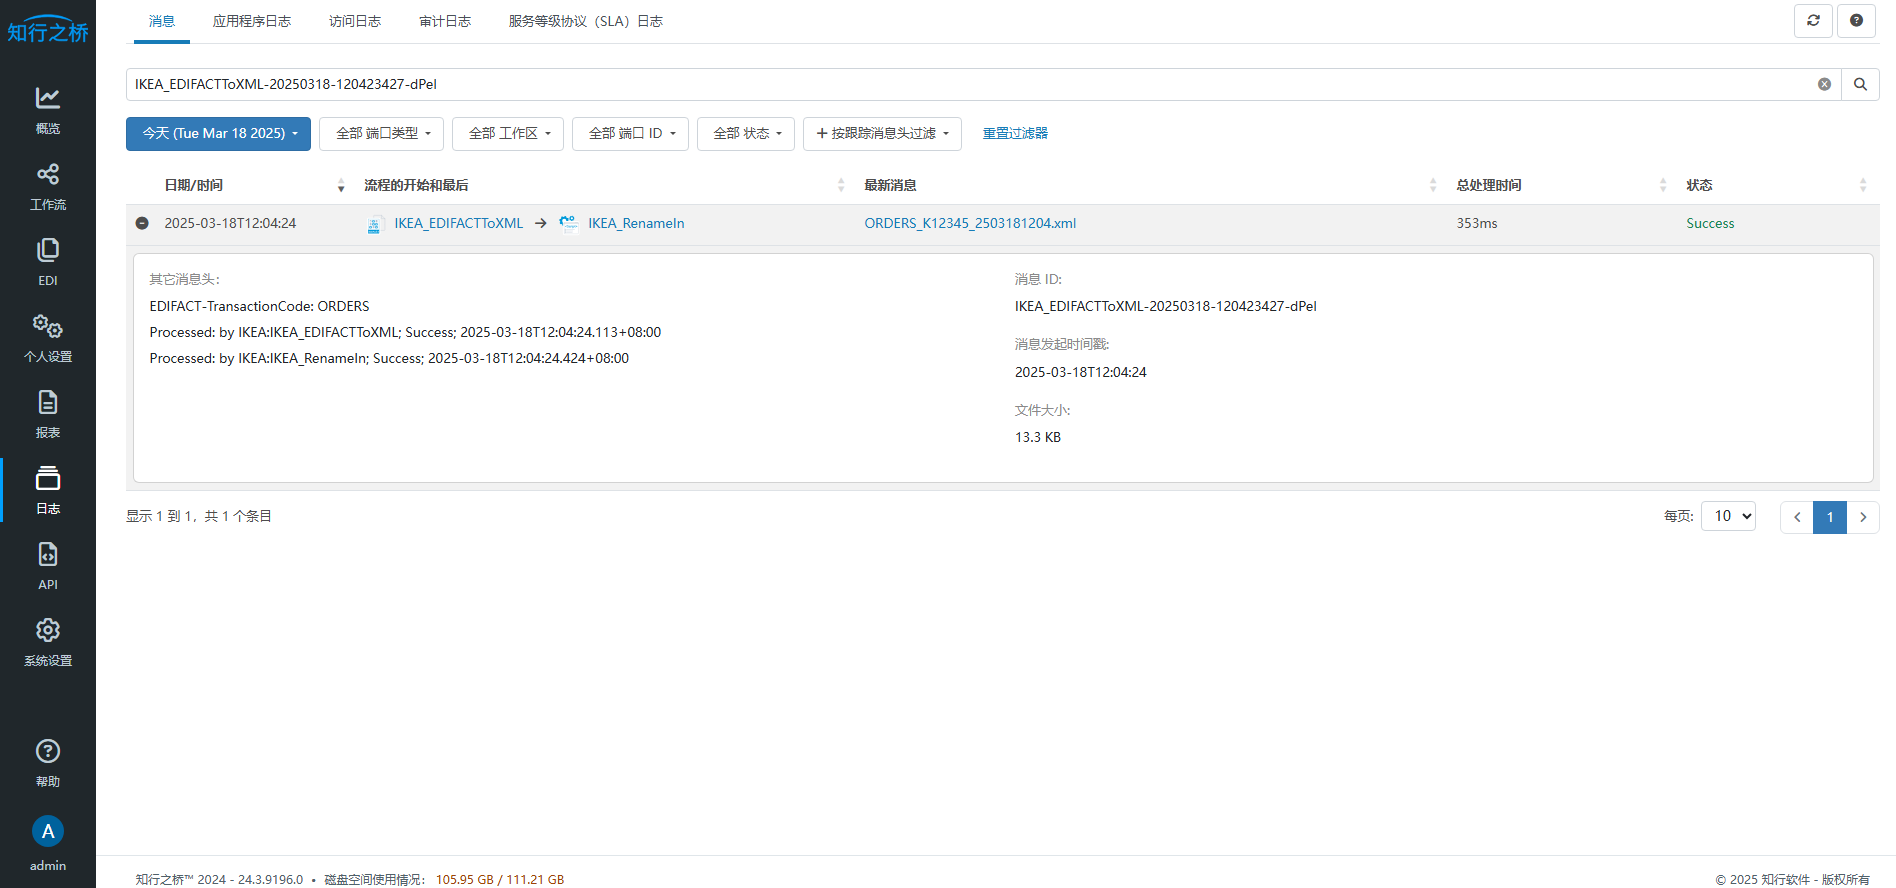Open the 全部 状态 dropdown
Viewport: 1896px width, 888px height.
coord(746,134)
